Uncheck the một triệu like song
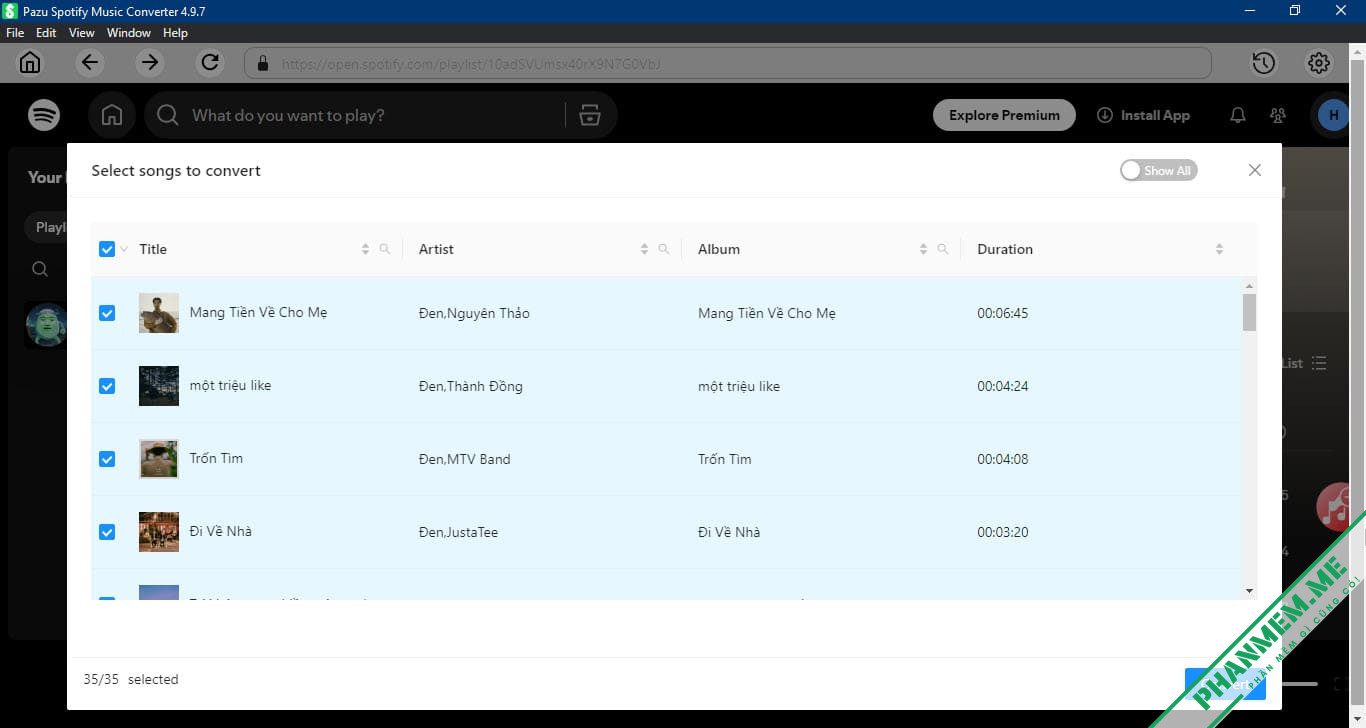Viewport: 1366px width, 728px height. pyautogui.click(x=107, y=386)
